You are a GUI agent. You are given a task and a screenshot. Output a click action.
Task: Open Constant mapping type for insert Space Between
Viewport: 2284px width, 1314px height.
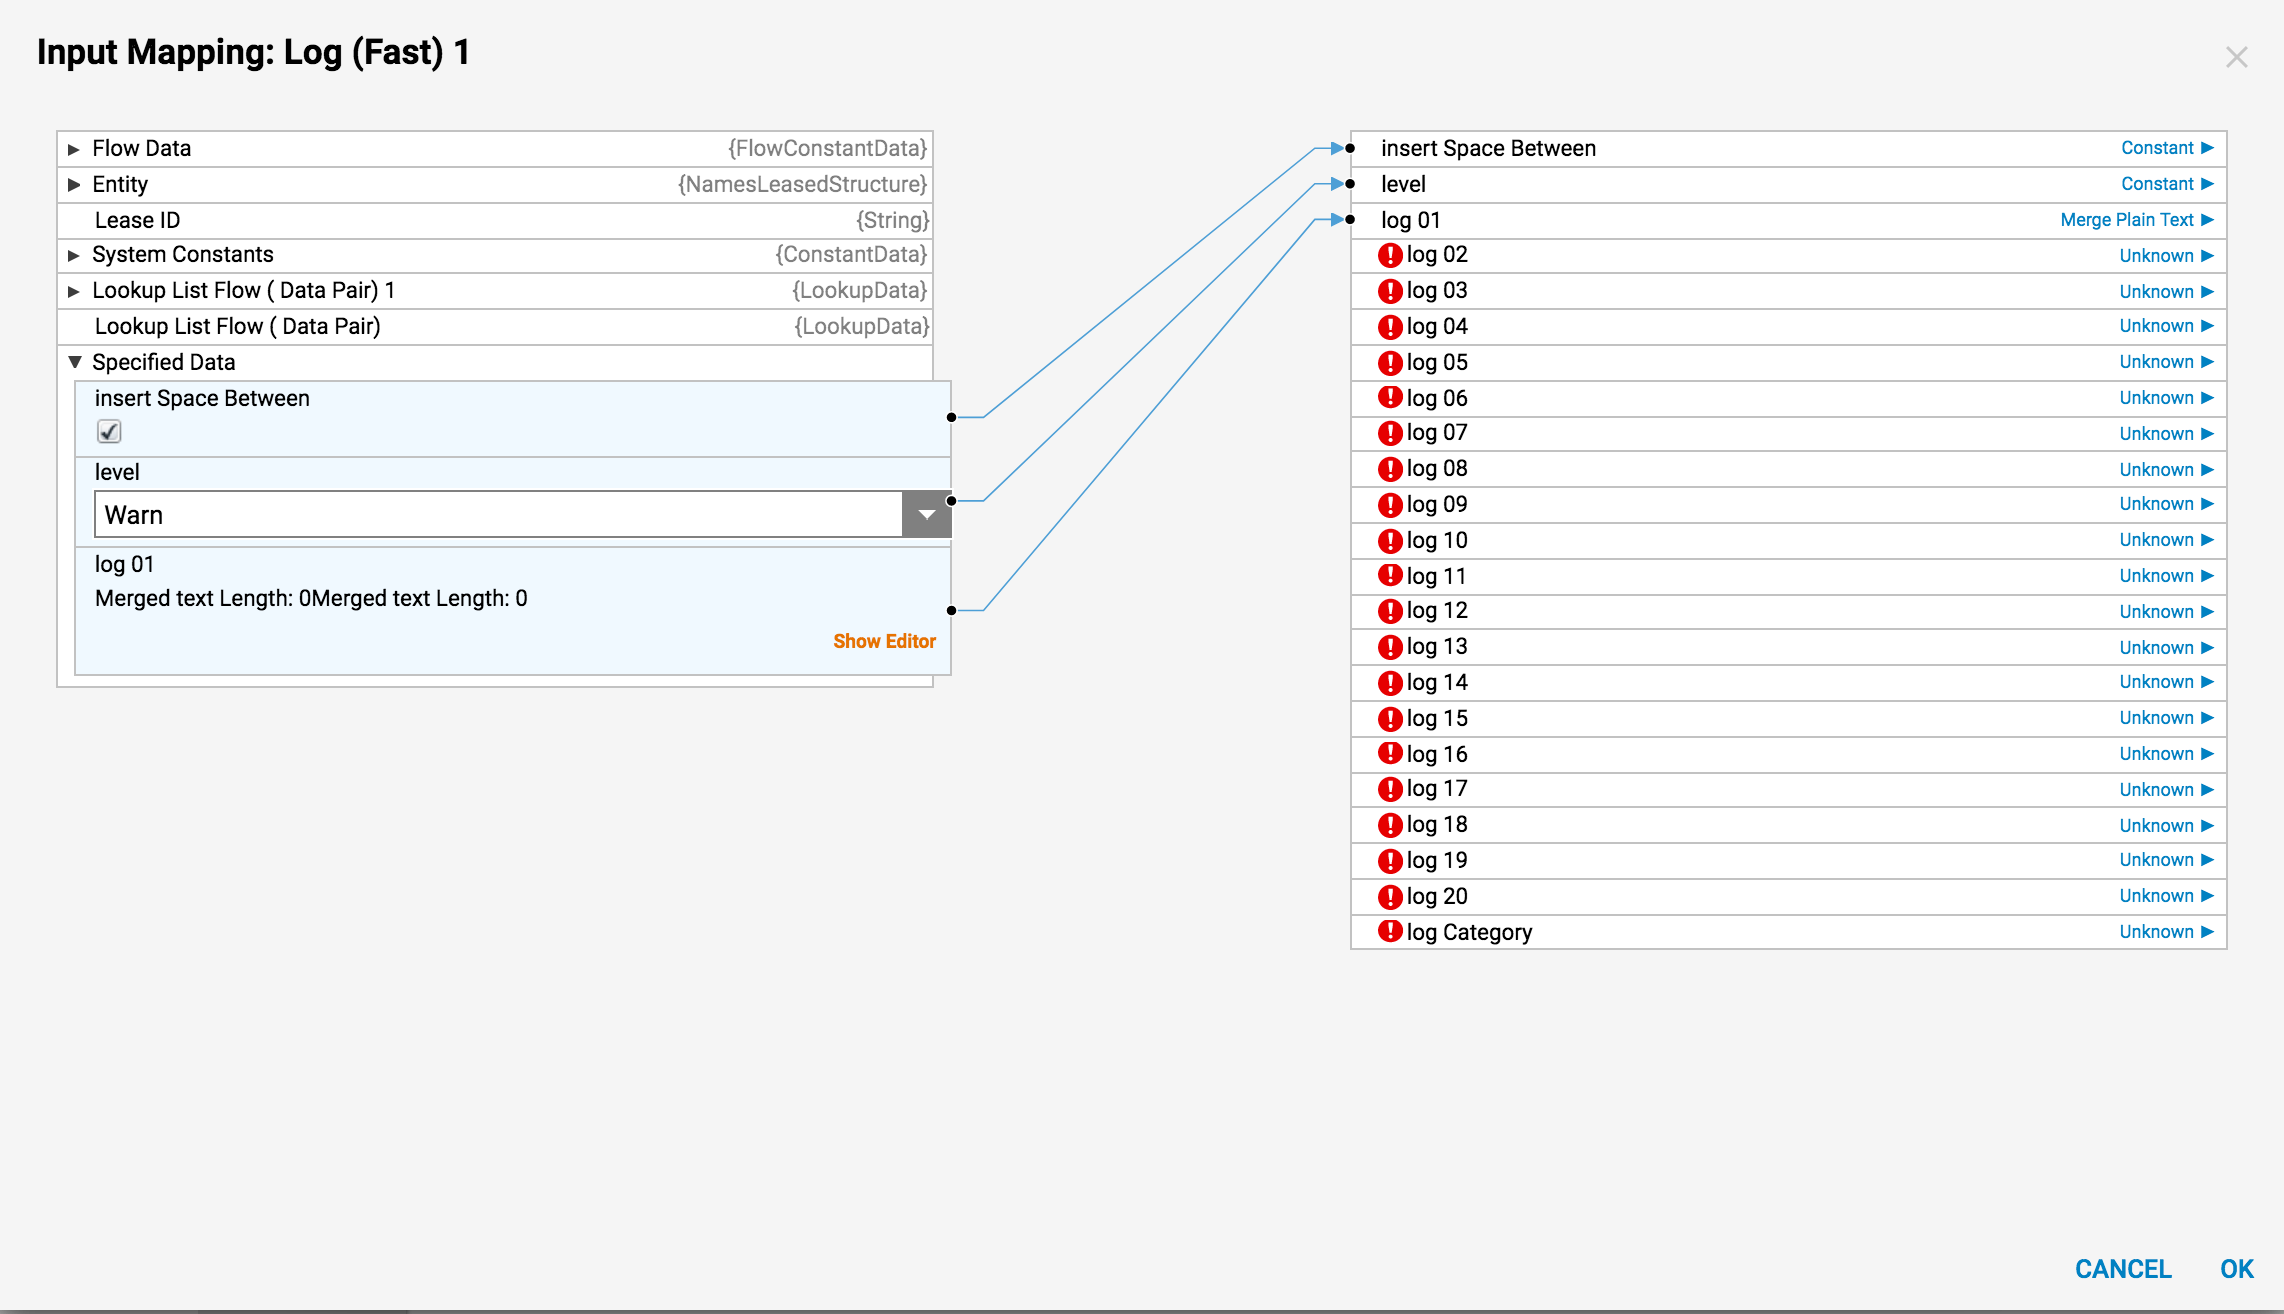tap(2167, 148)
